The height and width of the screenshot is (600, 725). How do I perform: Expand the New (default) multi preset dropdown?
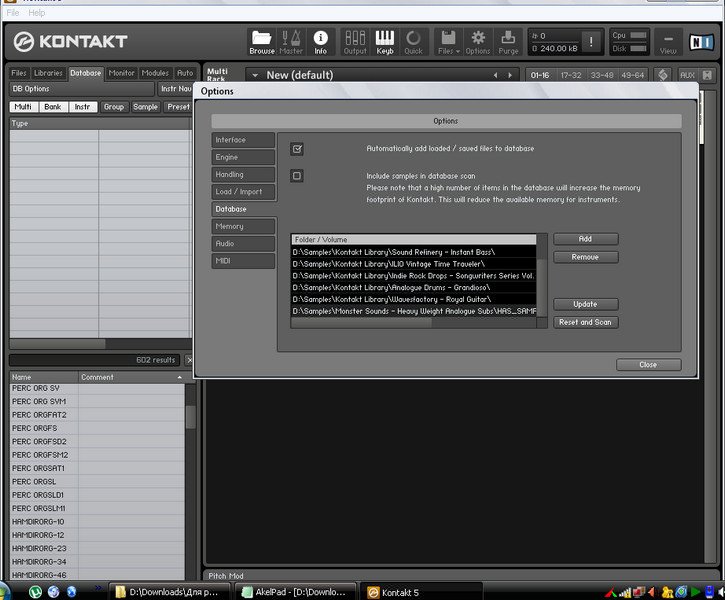click(254, 75)
